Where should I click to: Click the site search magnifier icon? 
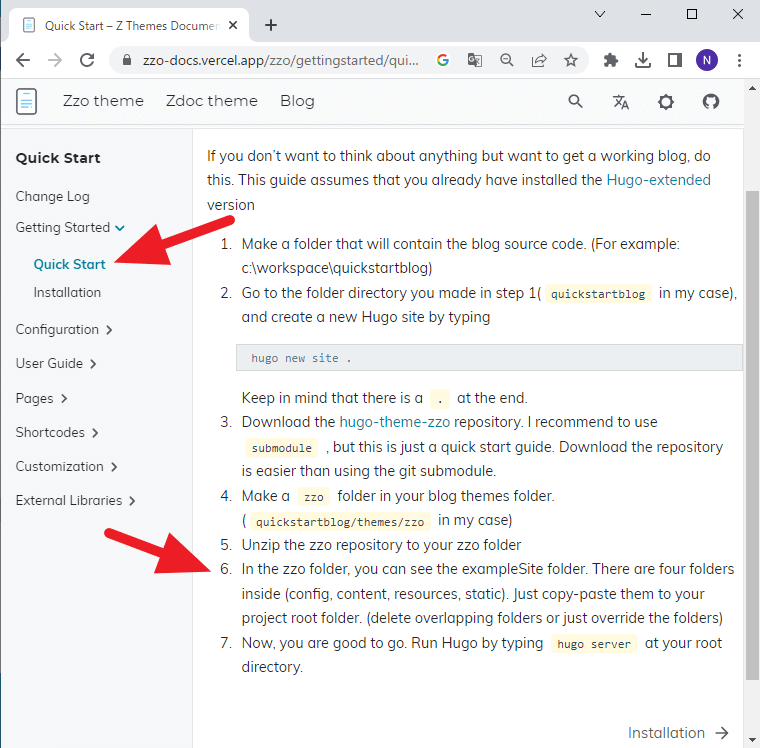pyautogui.click(x=575, y=101)
